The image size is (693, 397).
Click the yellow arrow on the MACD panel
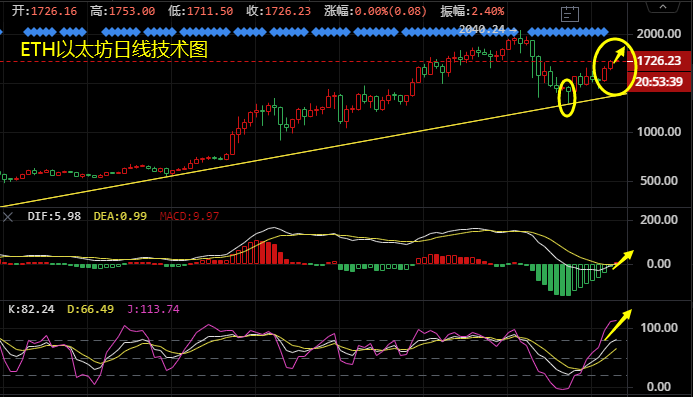(623, 260)
